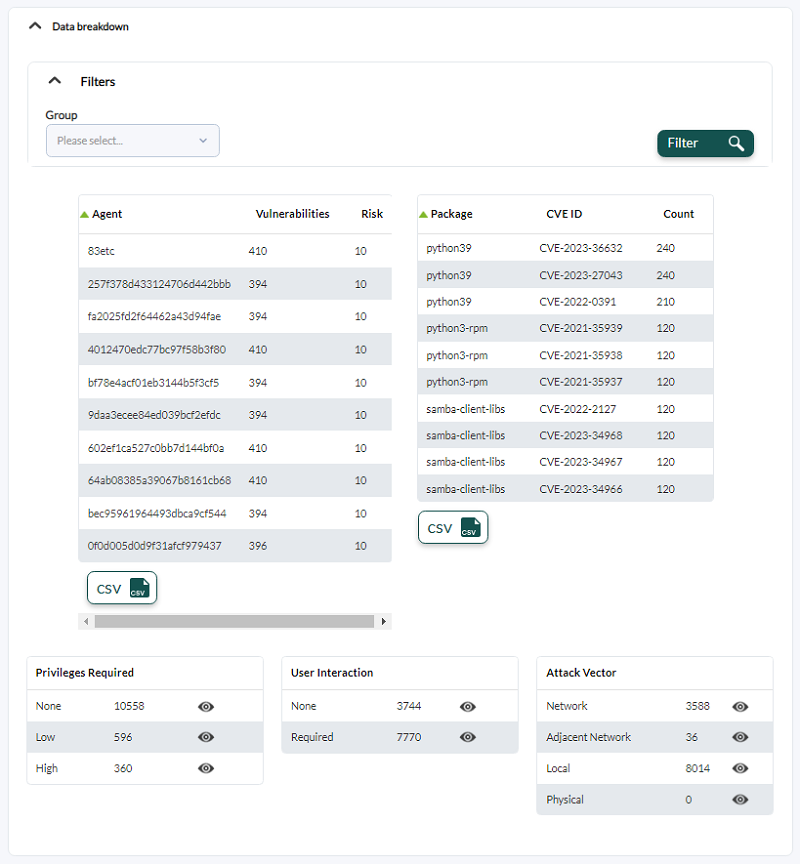
Task: Click CVE-2023-34966 in package table
Action: [581, 489]
